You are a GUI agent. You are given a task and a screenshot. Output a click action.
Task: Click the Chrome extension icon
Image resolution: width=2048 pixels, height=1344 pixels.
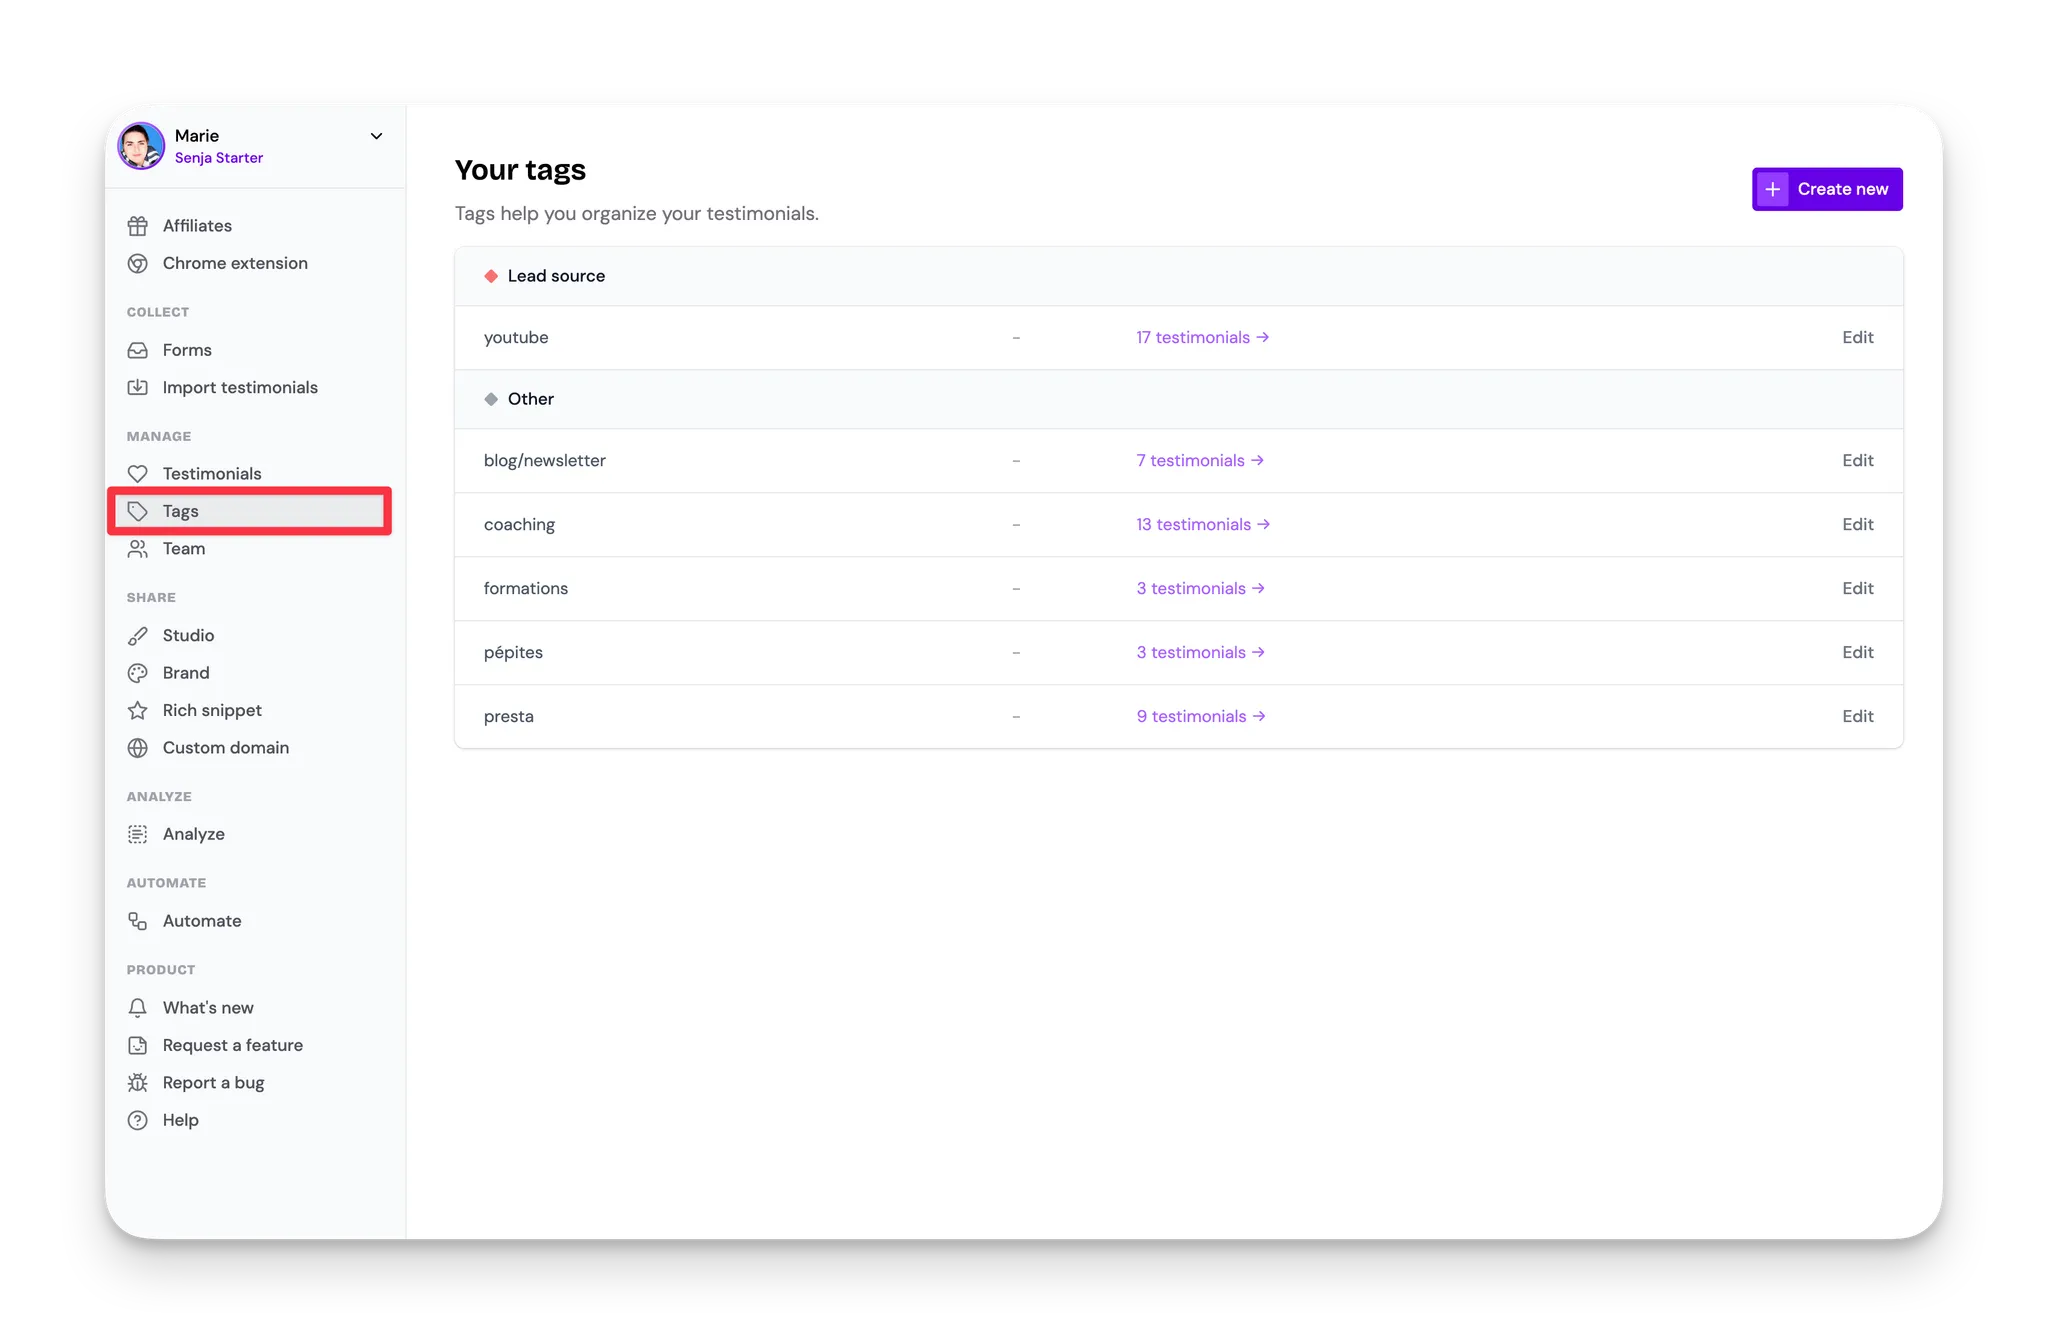pyautogui.click(x=138, y=263)
